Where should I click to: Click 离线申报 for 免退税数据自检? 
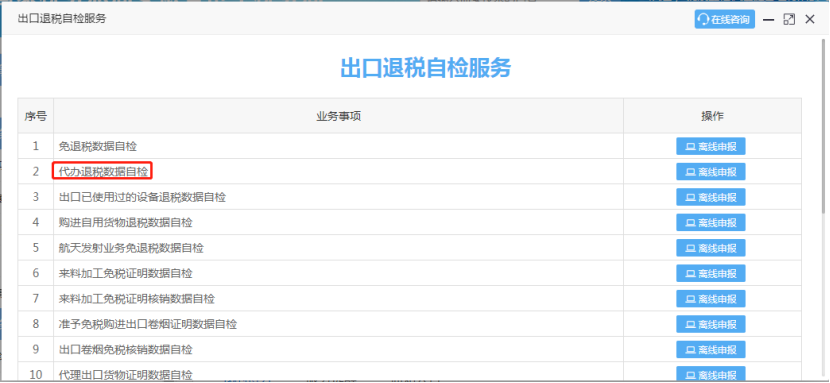tap(710, 146)
